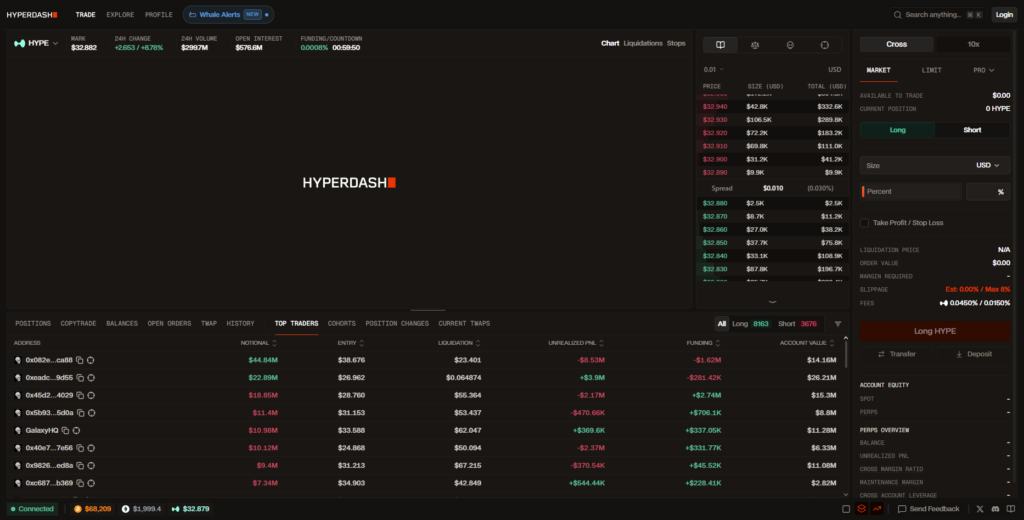The width and height of the screenshot is (1024, 520).
Task: Expand the PRO order type dropdown
Action: 984,70
